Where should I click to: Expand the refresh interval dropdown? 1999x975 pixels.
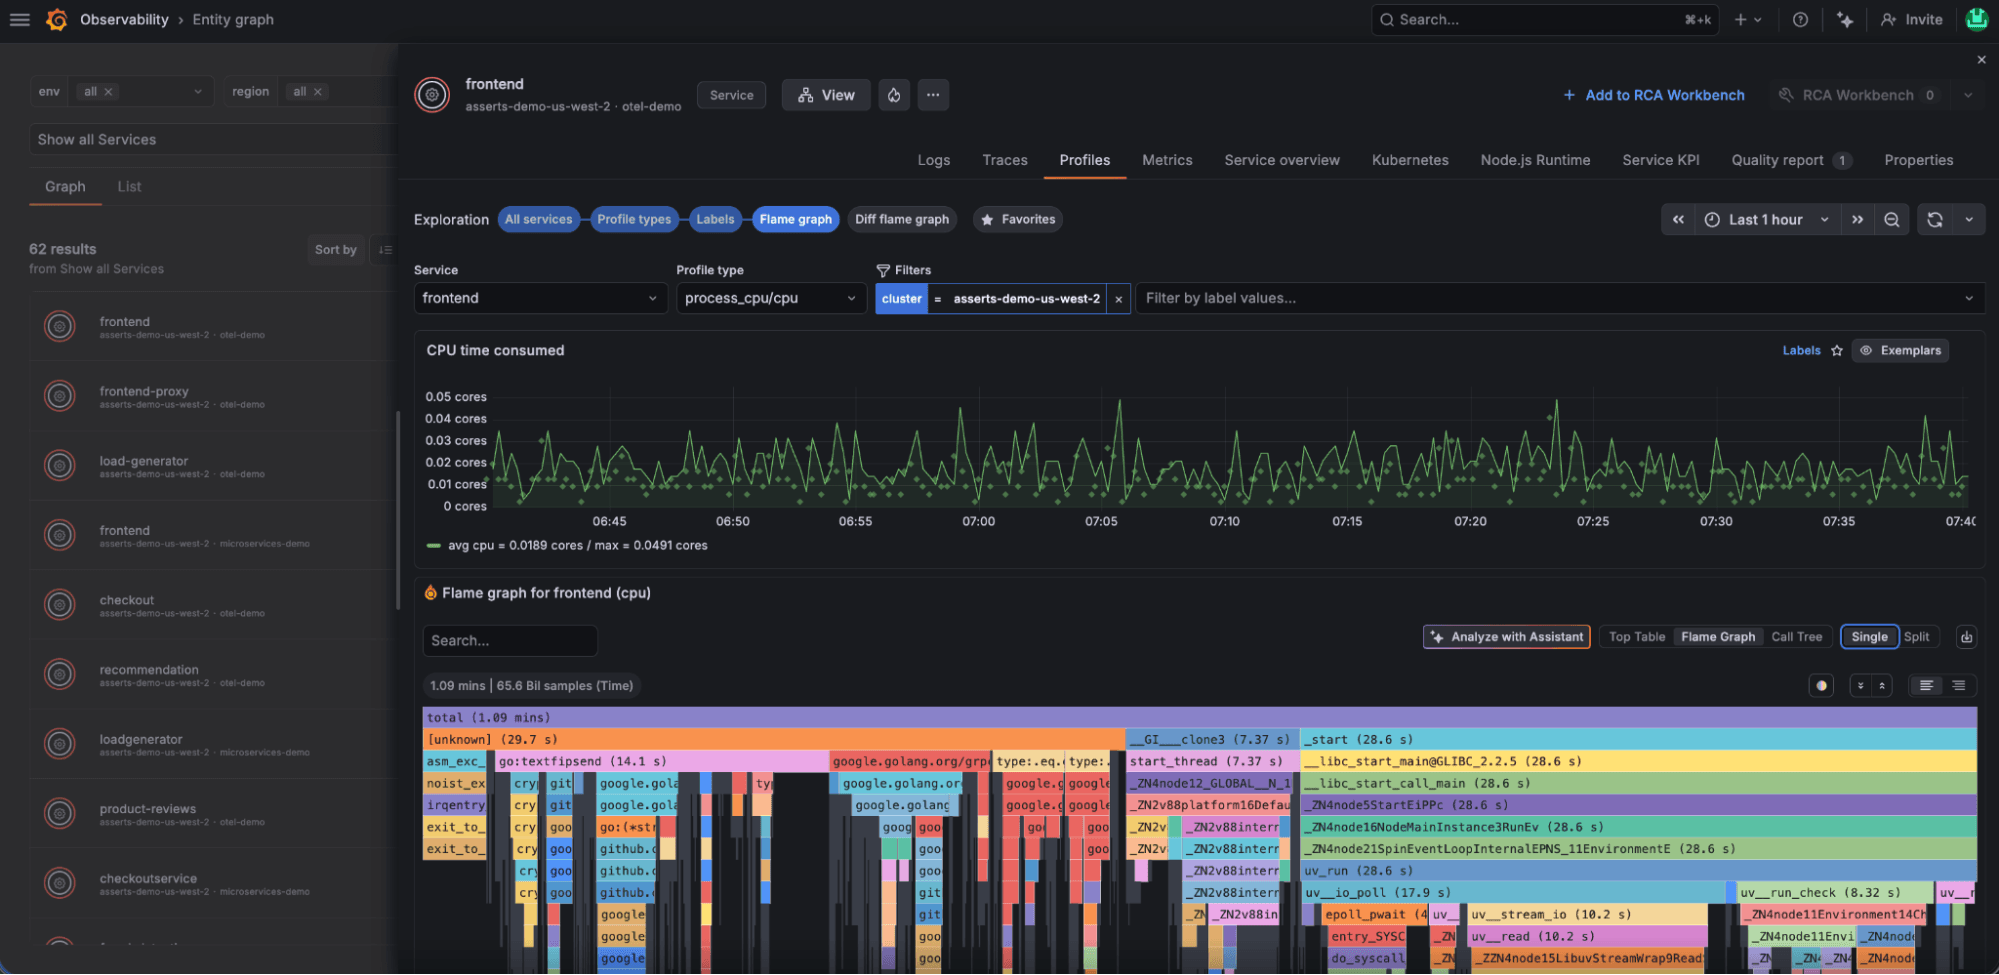point(1969,220)
